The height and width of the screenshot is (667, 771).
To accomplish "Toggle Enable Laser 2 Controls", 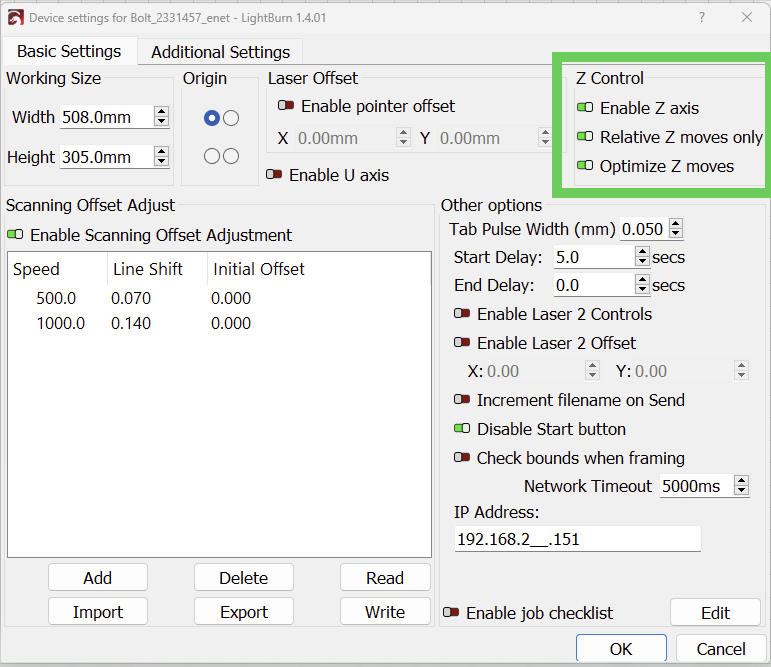I will point(462,313).
